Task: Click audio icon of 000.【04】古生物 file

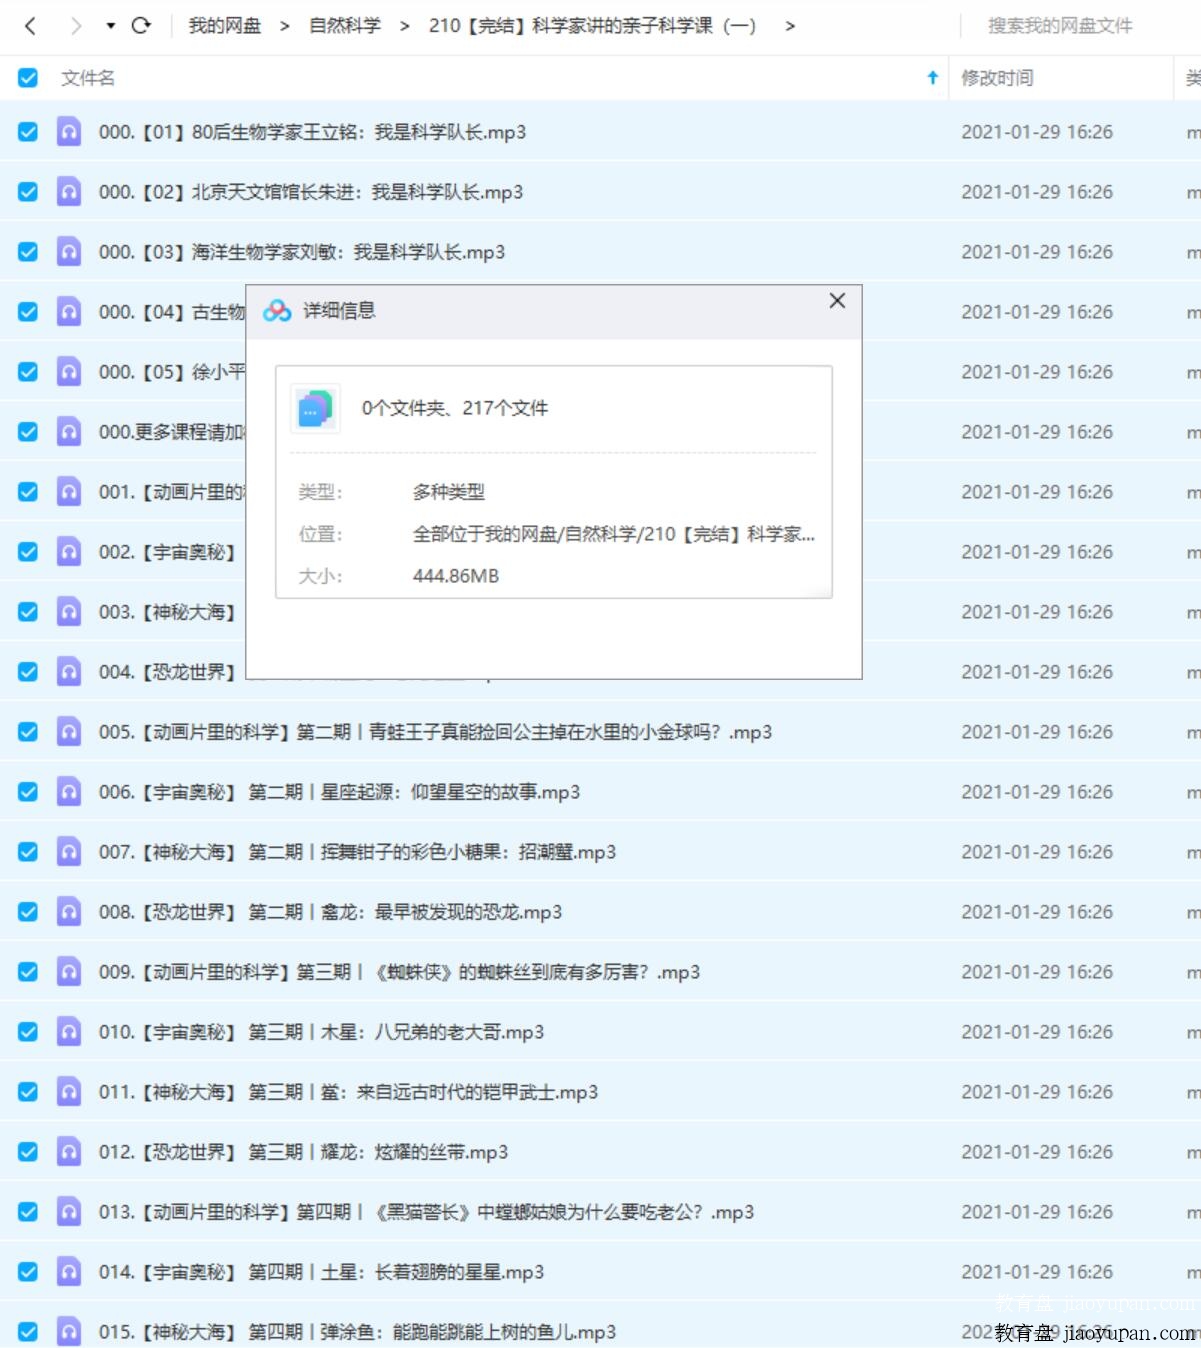Action: tap(69, 312)
